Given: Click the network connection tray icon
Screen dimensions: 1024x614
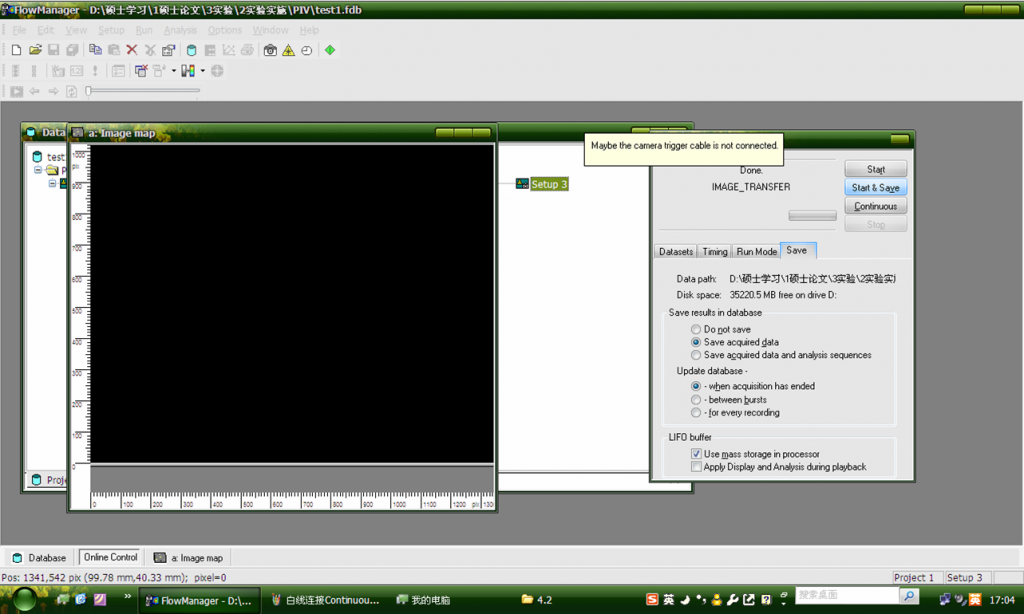Looking at the screenshot, I should 944,599.
